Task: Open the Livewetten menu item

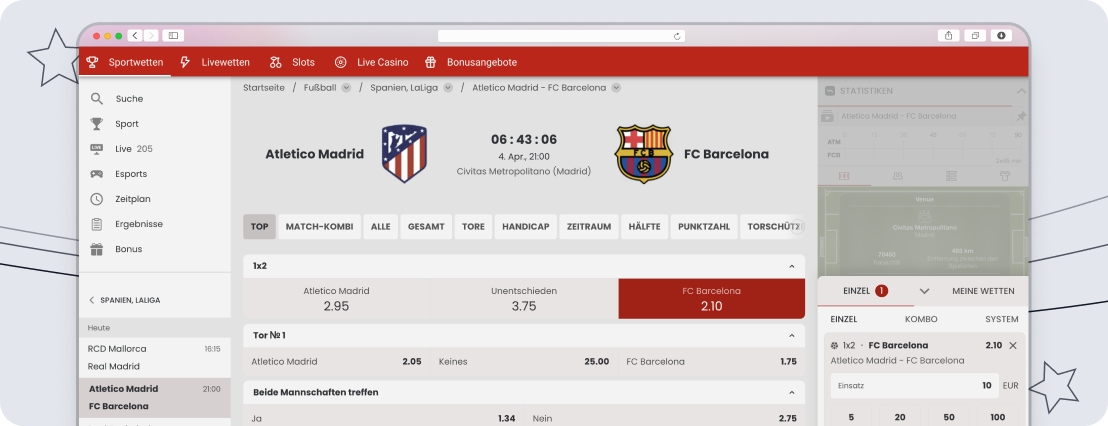Action: 215,62
